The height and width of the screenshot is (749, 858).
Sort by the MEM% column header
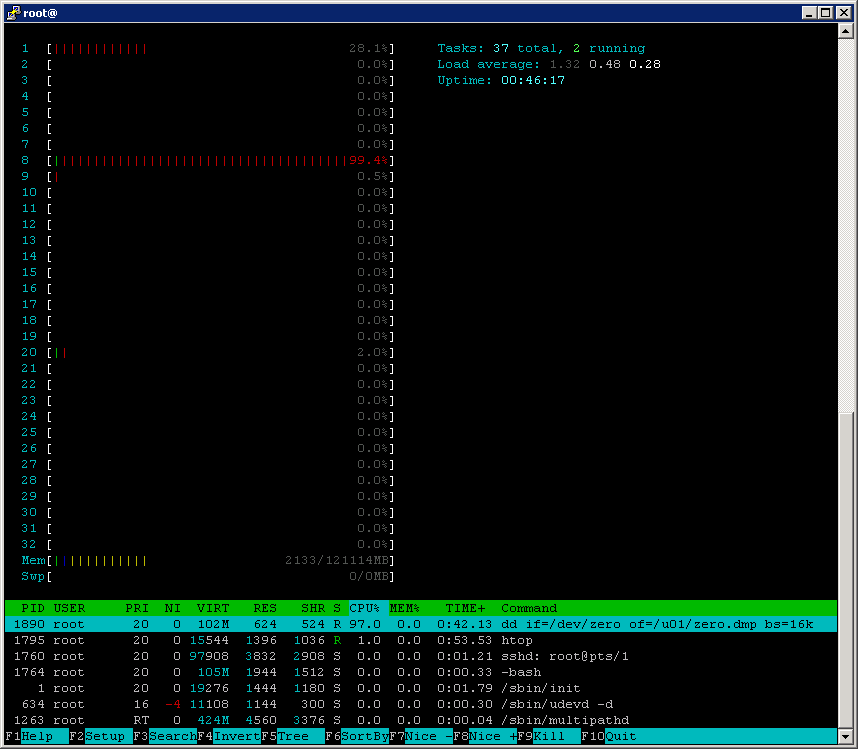[404, 608]
